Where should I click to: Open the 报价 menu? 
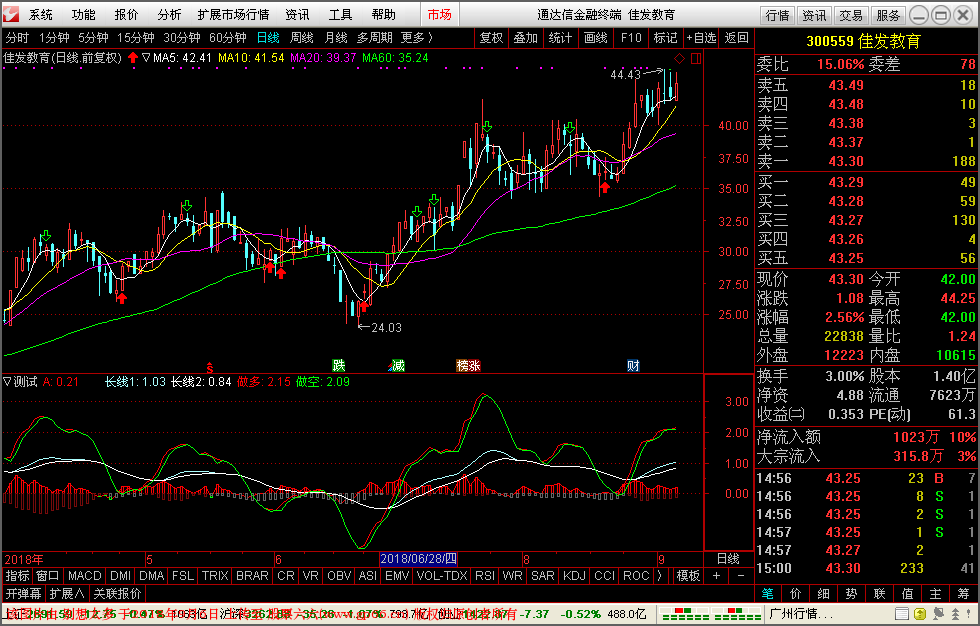(x=126, y=14)
